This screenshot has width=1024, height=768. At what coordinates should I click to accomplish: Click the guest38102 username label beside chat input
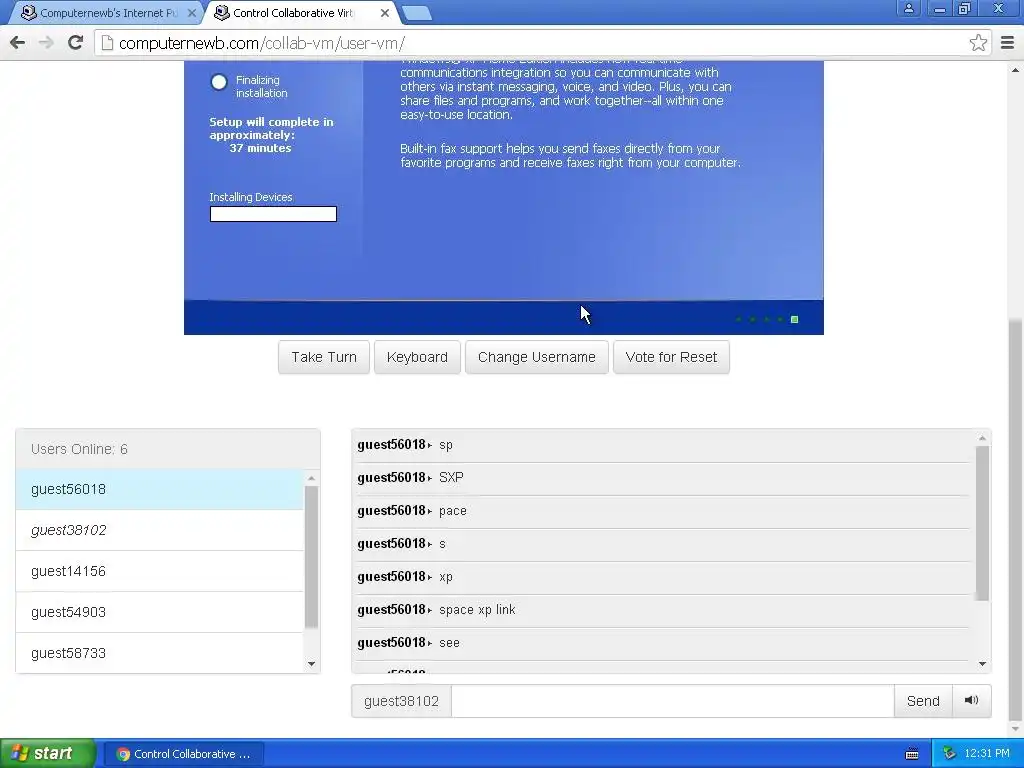[x=401, y=701]
